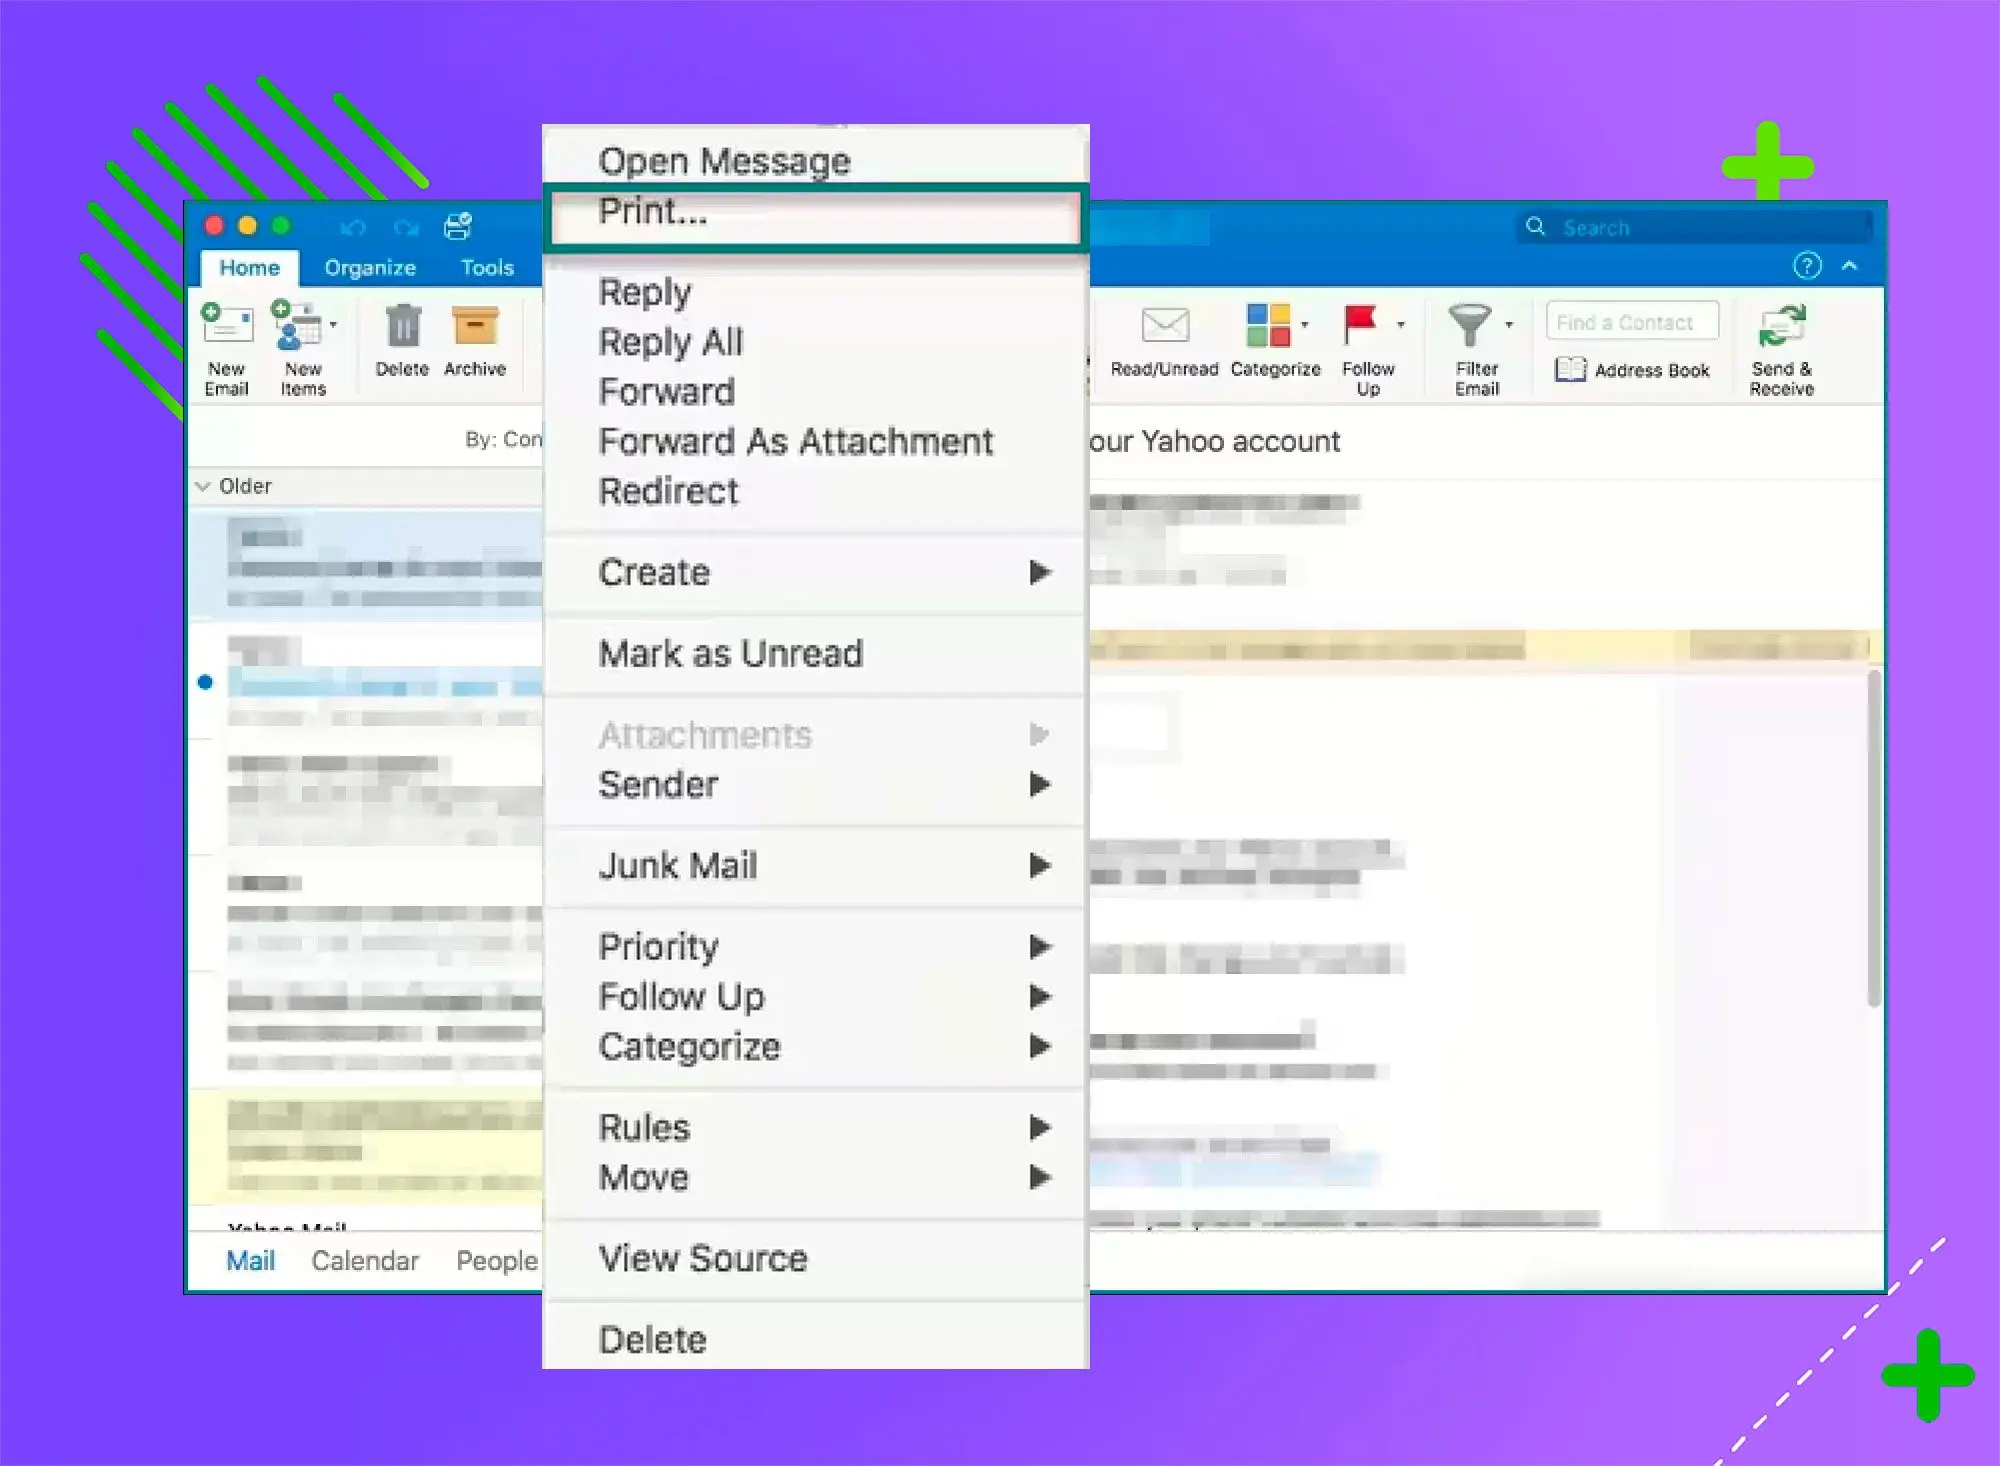2000x1466 pixels.
Task: Collapse the ribbon with the up chevron
Action: pyautogui.click(x=1850, y=266)
